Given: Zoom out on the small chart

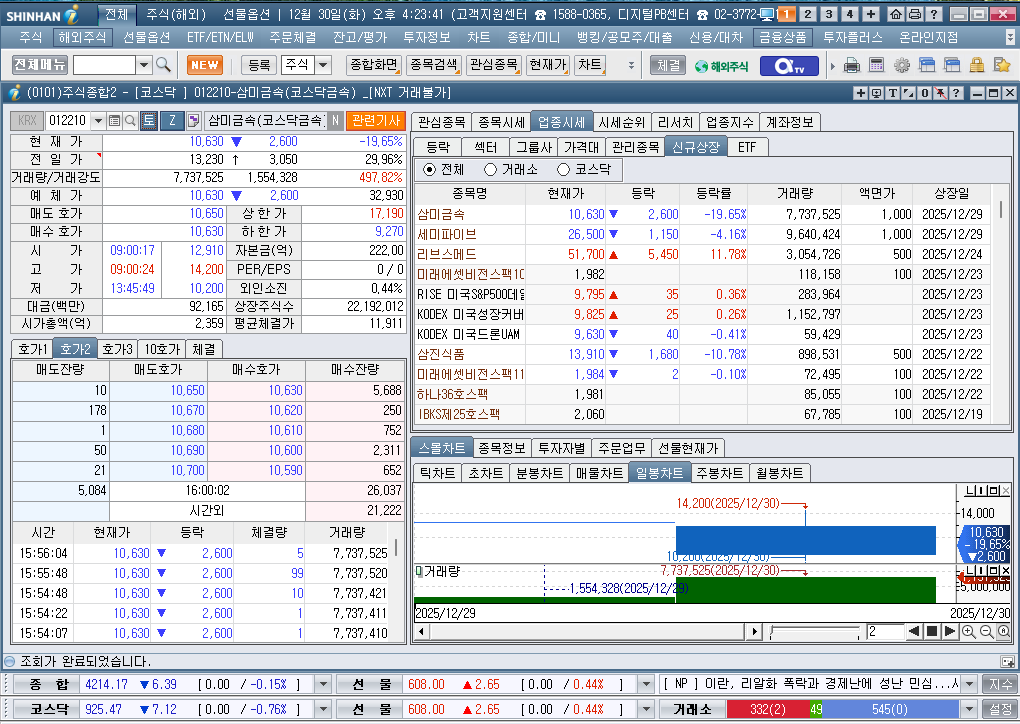Looking at the screenshot, I should [986, 632].
